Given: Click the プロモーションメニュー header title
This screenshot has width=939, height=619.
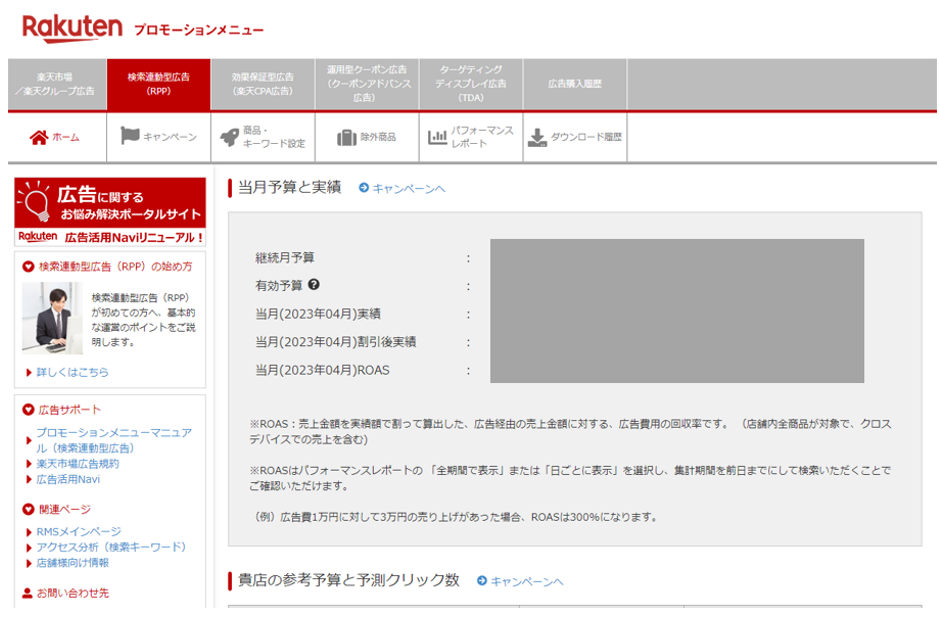Looking at the screenshot, I should click(x=199, y=30).
